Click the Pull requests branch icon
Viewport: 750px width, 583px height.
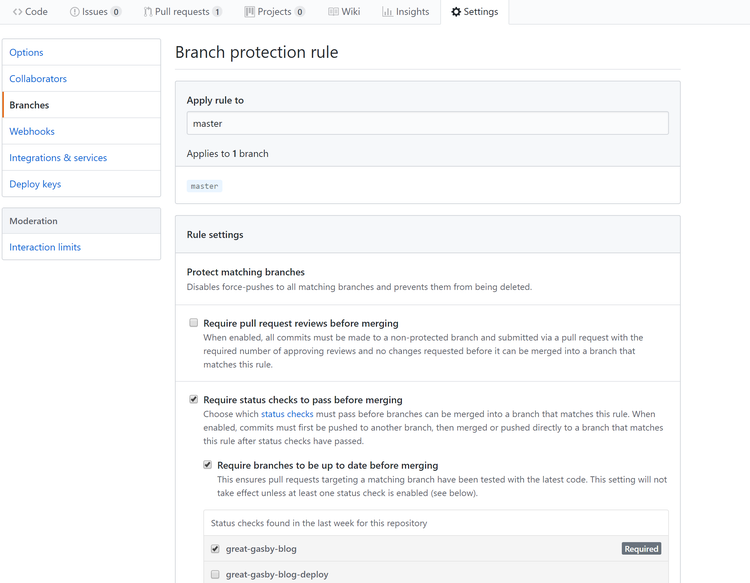point(148,12)
